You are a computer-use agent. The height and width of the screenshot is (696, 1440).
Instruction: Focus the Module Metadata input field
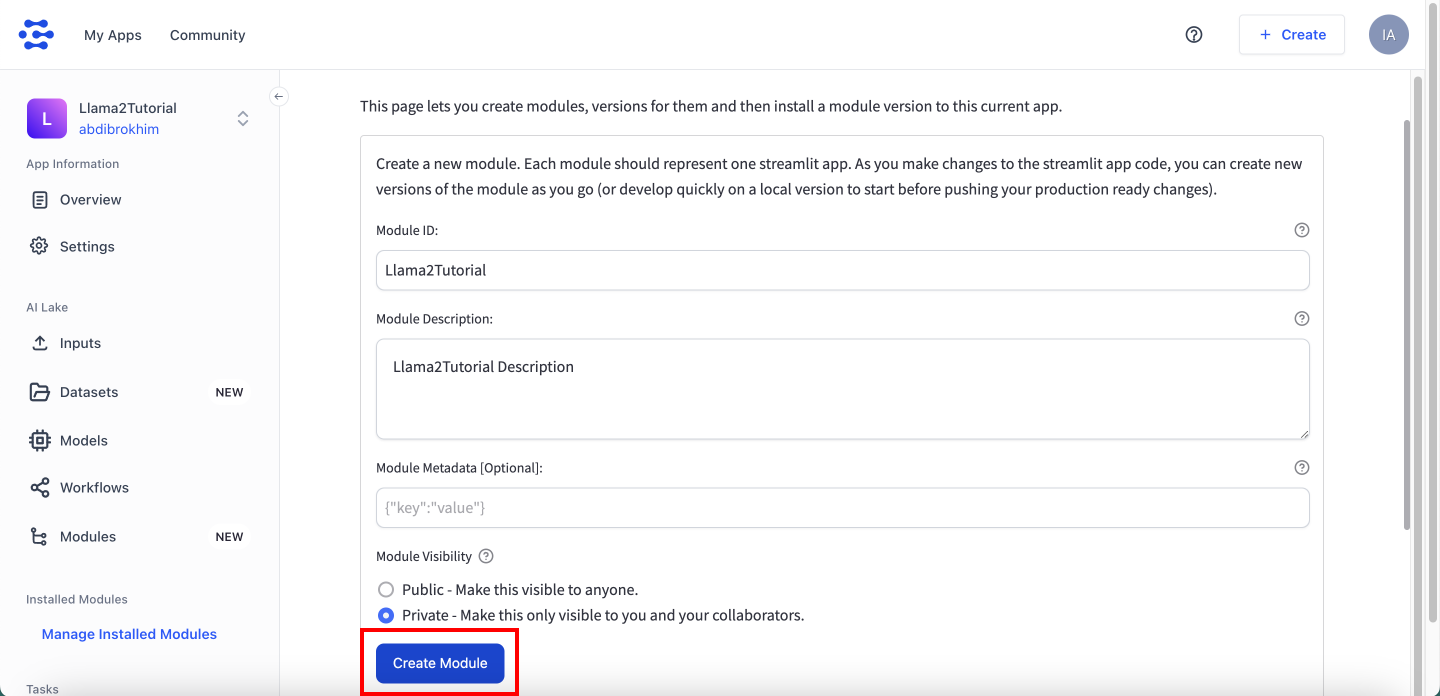[x=843, y=508]
